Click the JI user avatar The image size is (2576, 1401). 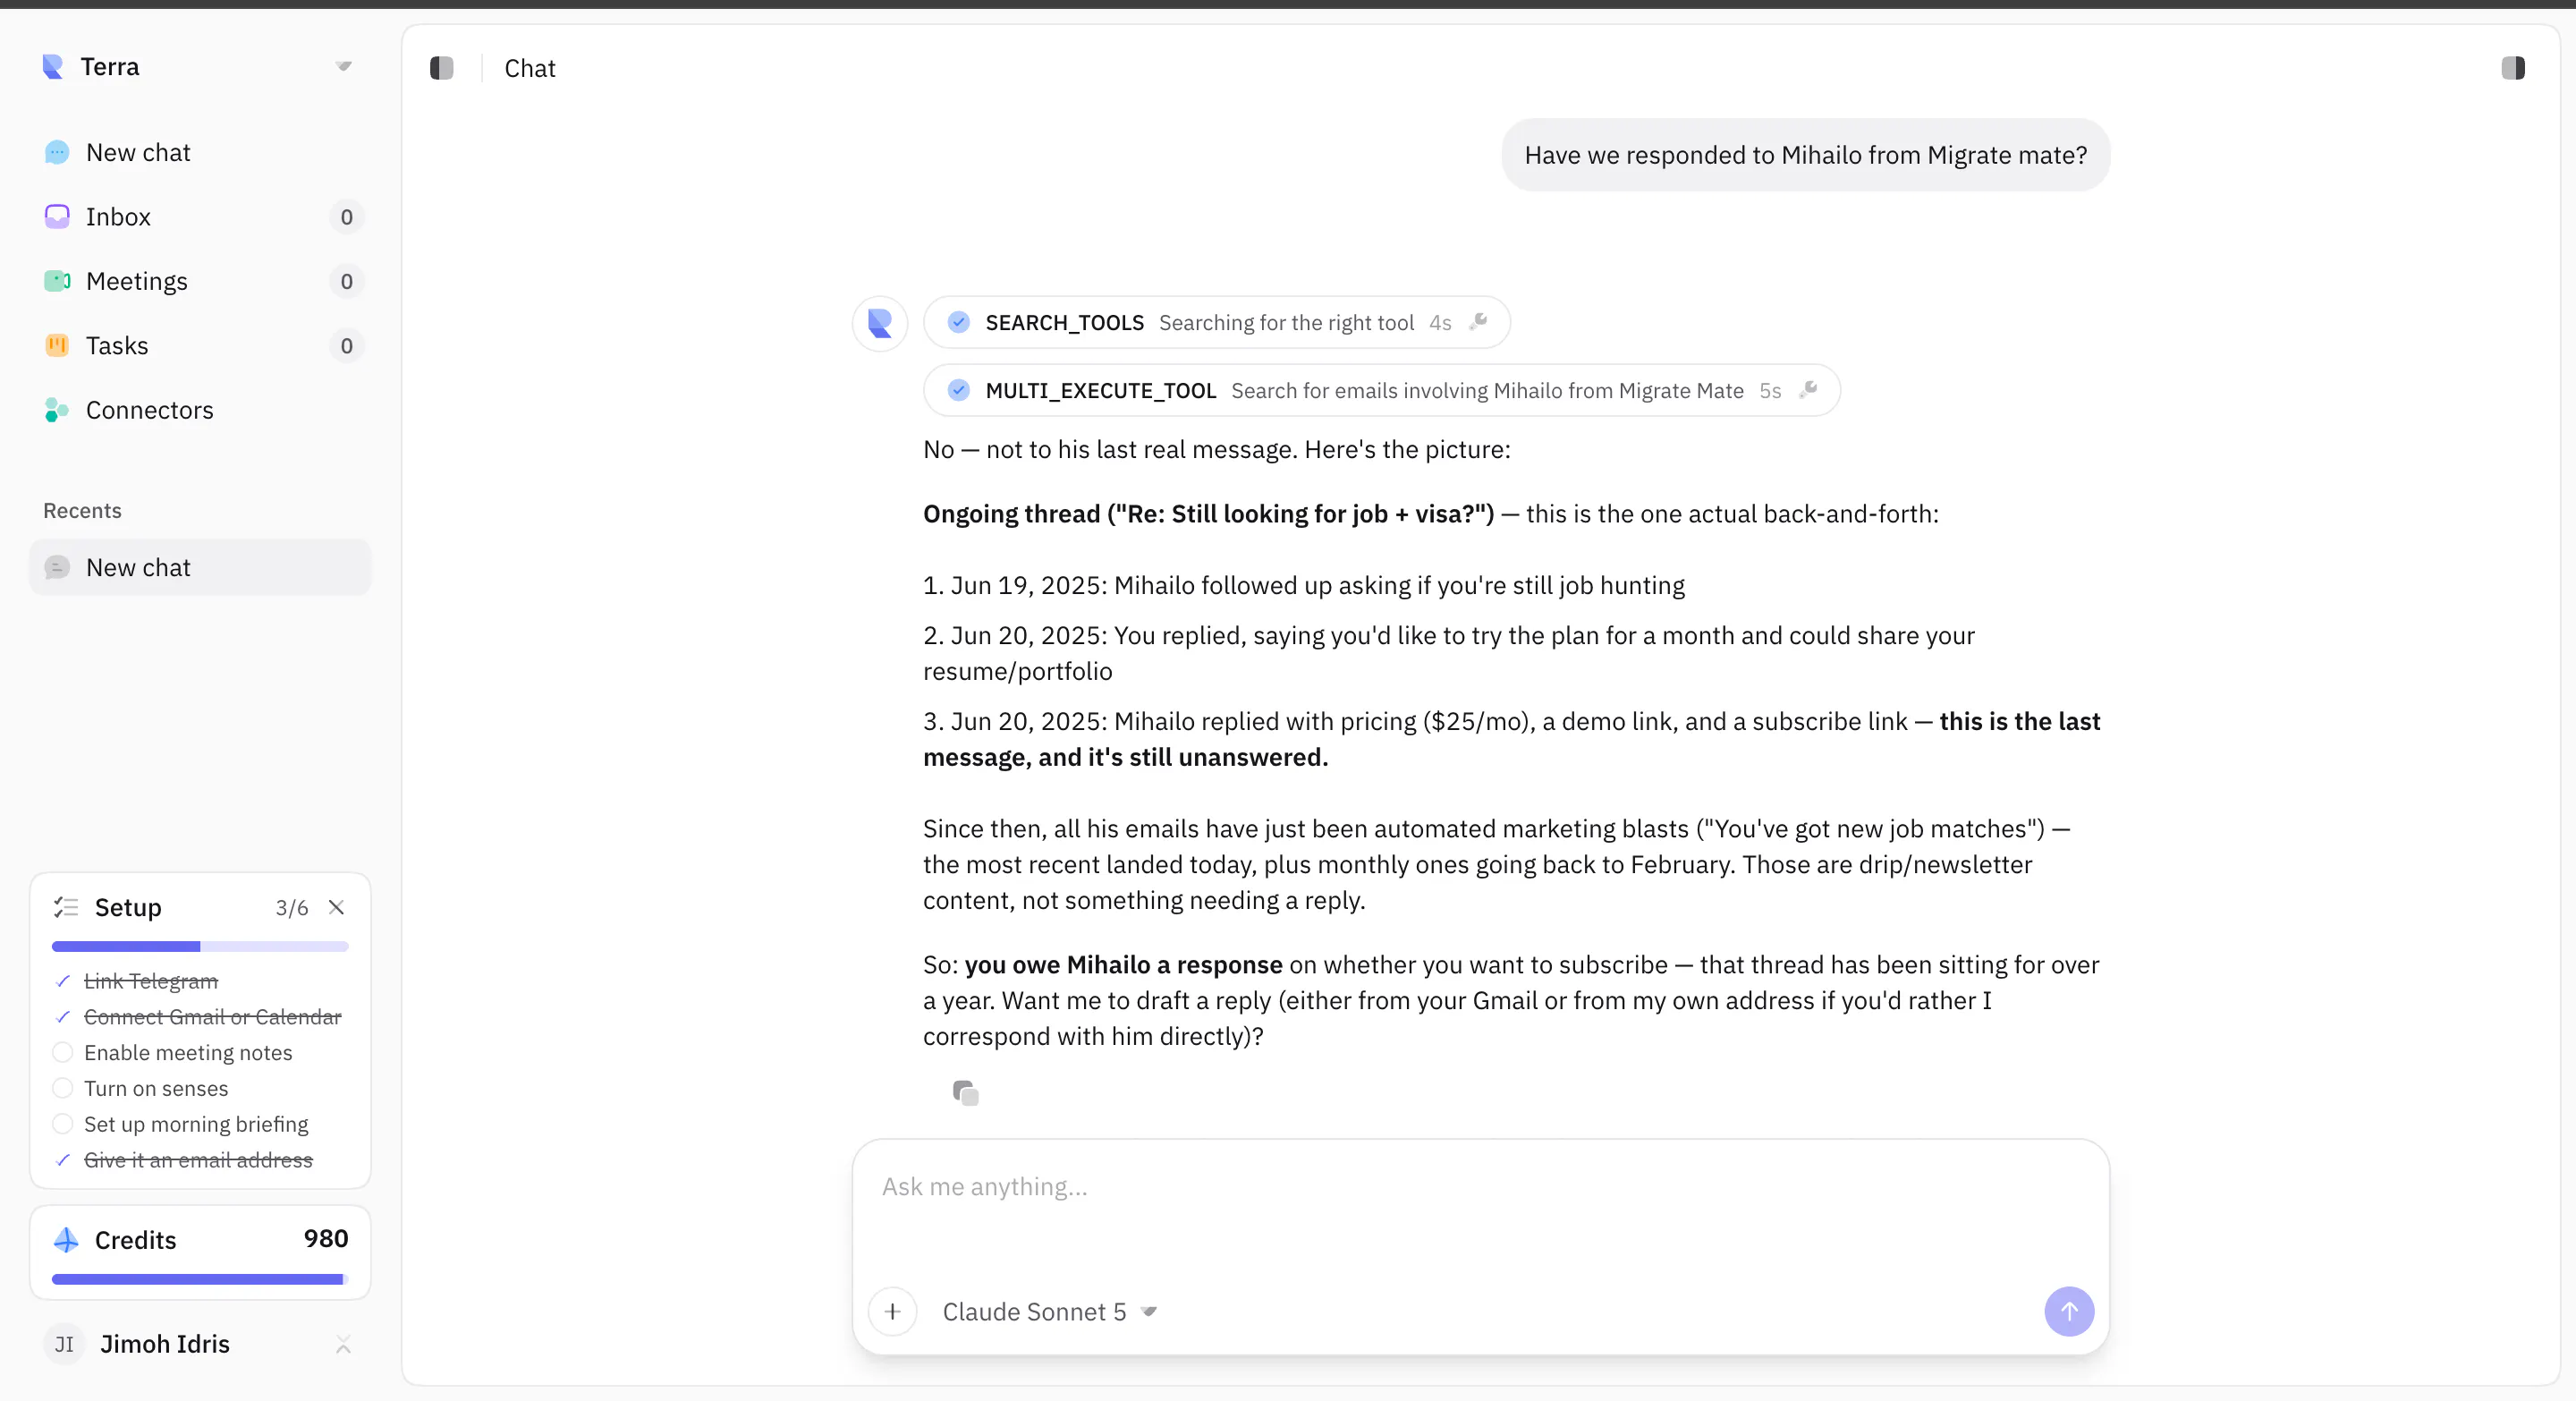64,1344
